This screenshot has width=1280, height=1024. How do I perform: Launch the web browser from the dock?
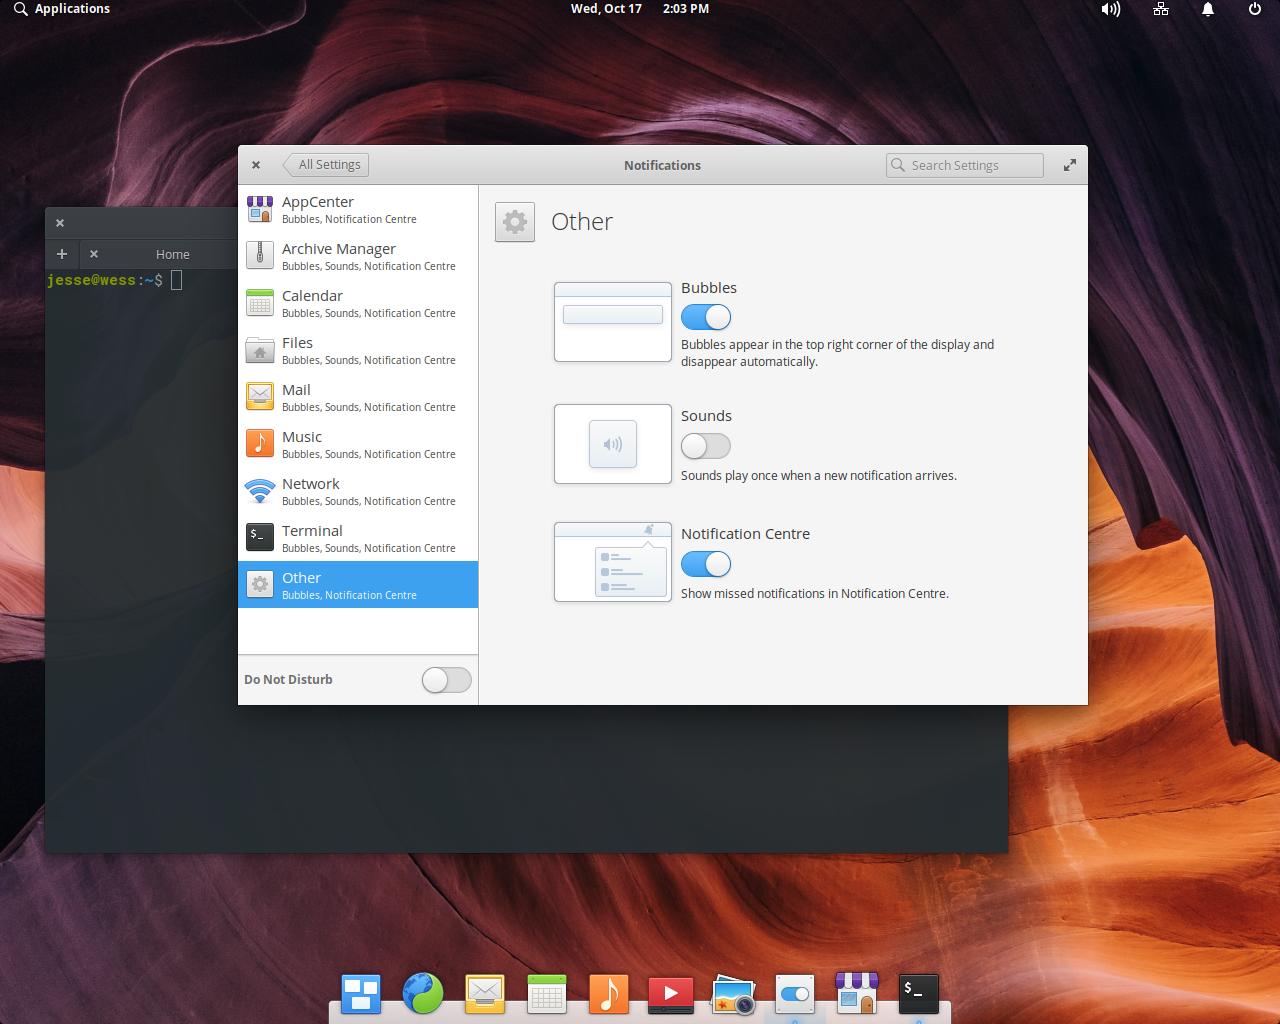point(423,994)
